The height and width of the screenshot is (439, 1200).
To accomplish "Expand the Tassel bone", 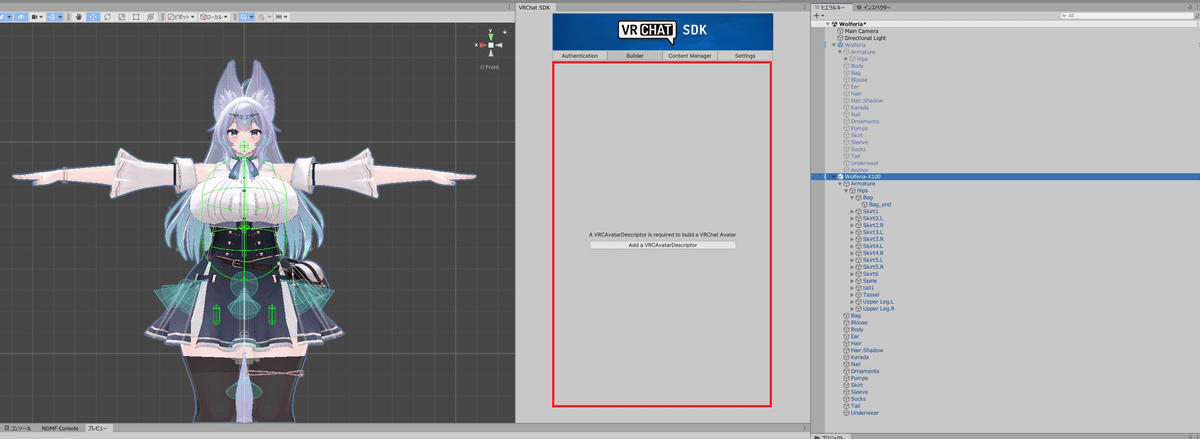I will [x=852, y=295].
